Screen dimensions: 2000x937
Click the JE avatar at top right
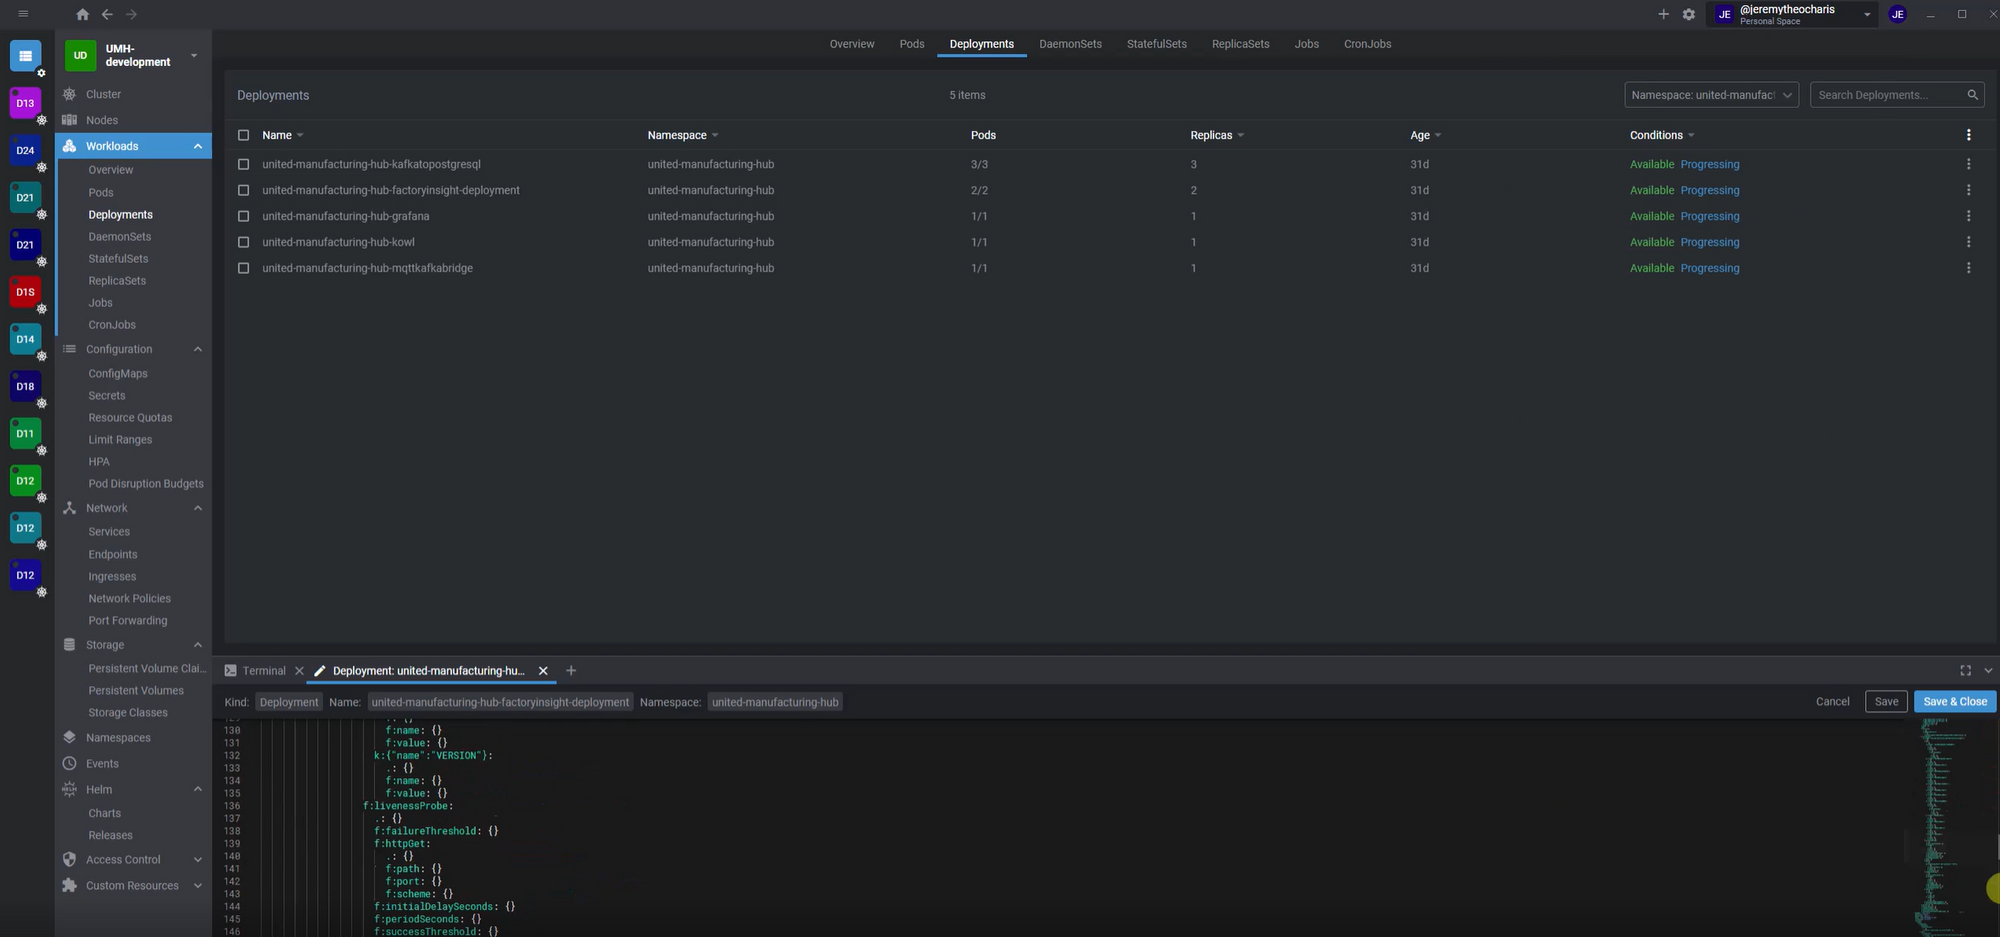click(1897, 14)
